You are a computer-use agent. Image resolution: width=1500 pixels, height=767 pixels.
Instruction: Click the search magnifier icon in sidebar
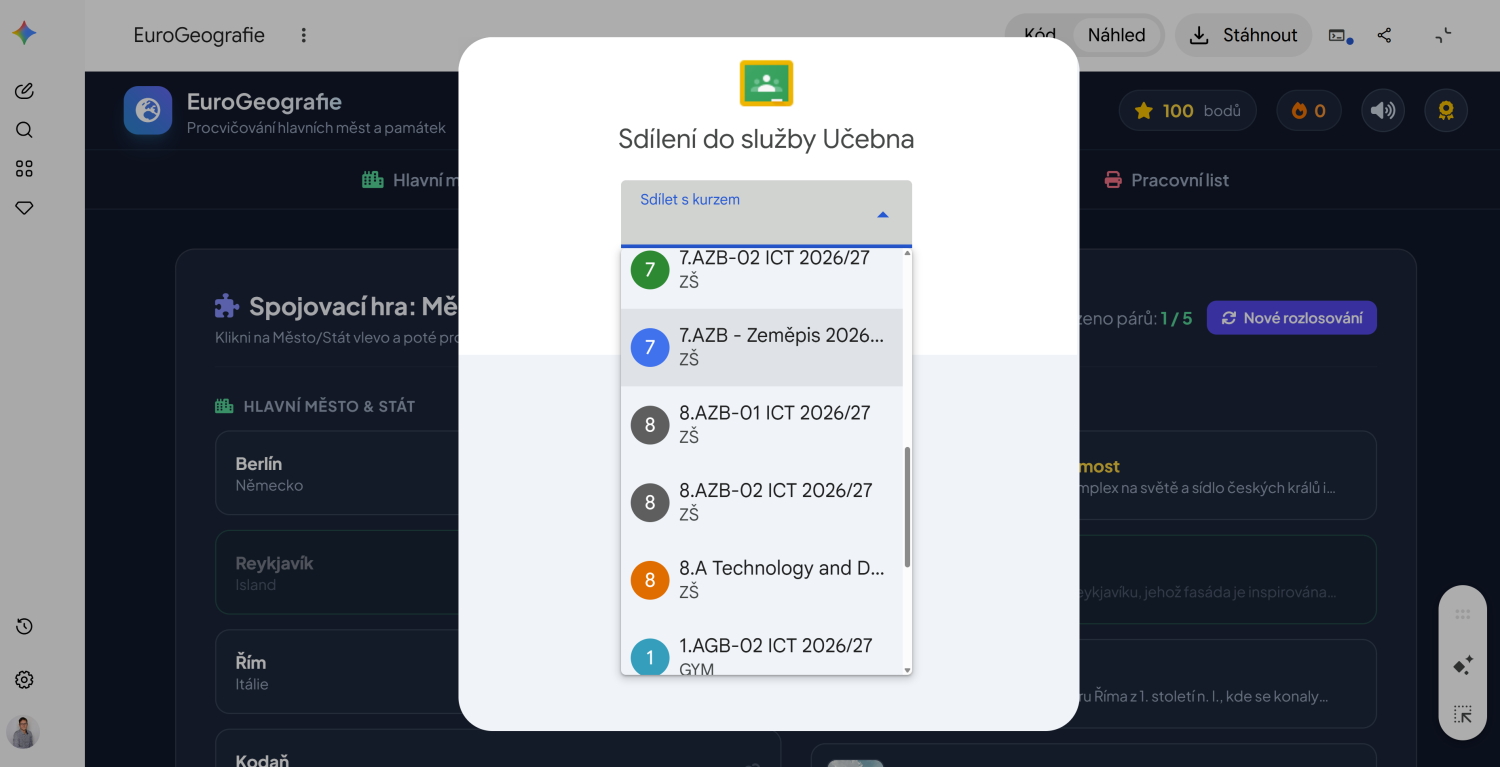(x=24, y=130)
